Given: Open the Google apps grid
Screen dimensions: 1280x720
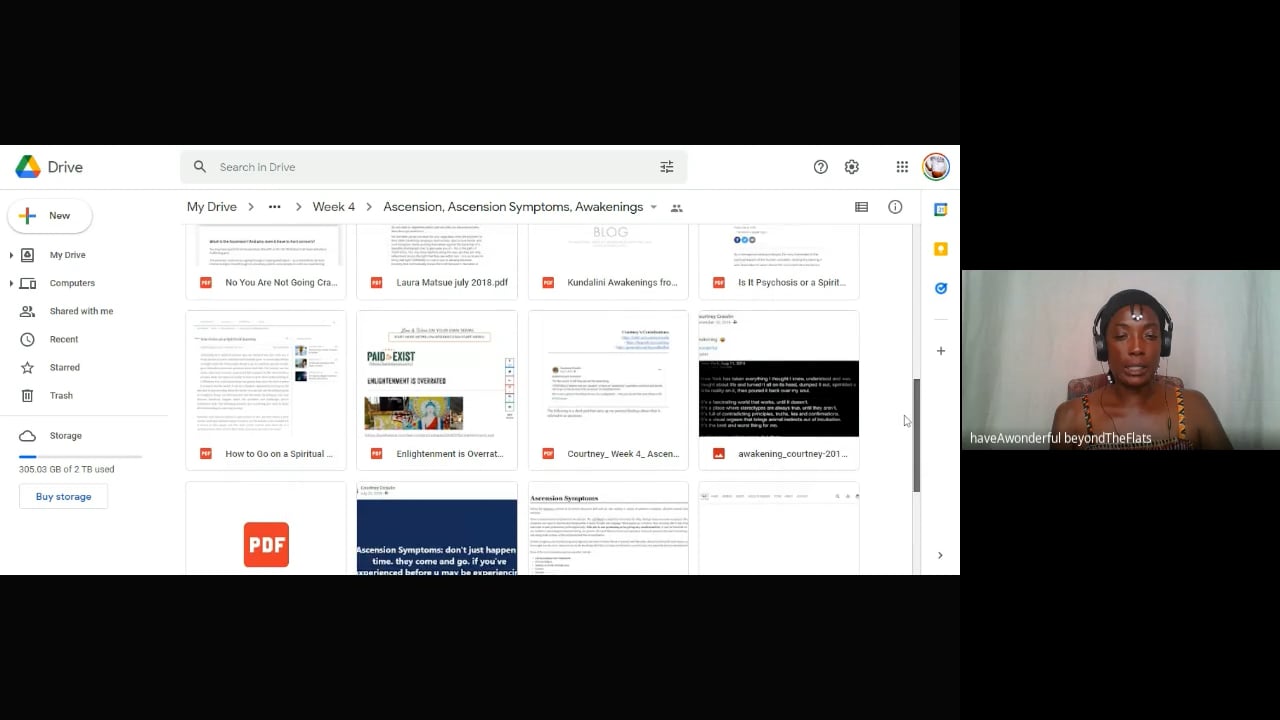Looking at the screenshot, I should pos(902,167).
